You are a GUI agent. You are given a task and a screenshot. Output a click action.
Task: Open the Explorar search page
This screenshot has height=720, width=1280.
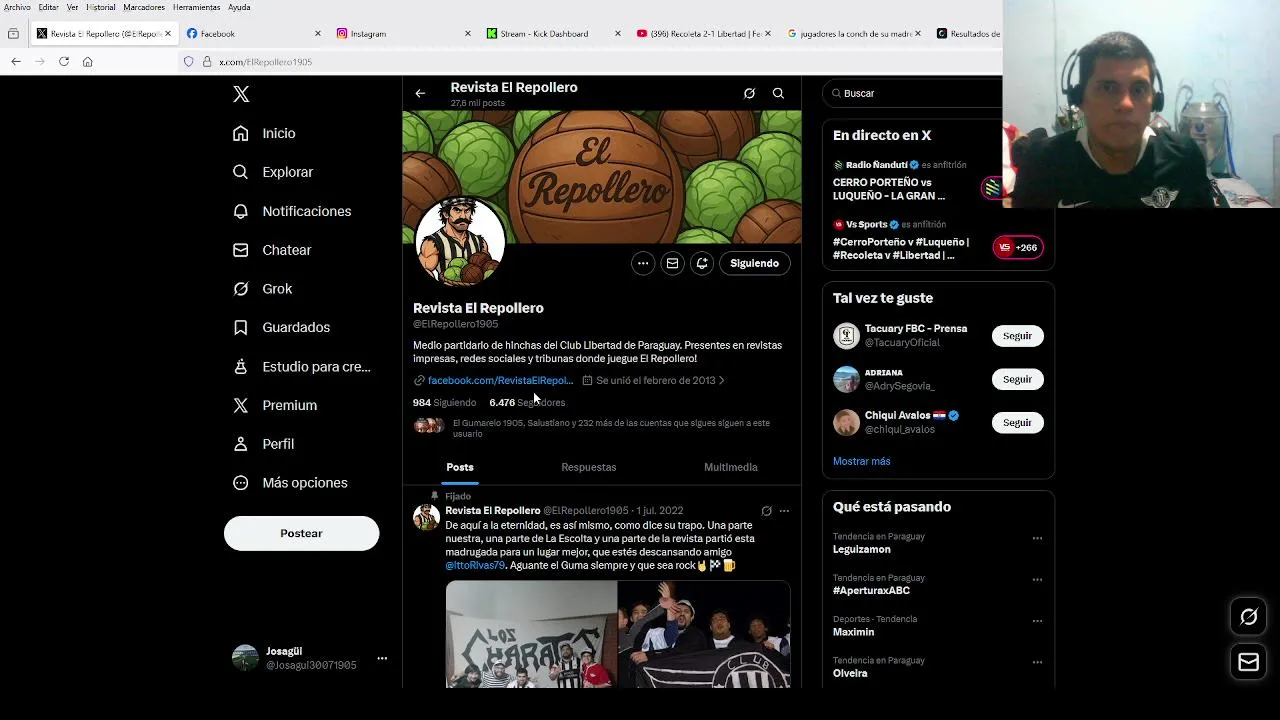tap(273, 172)
